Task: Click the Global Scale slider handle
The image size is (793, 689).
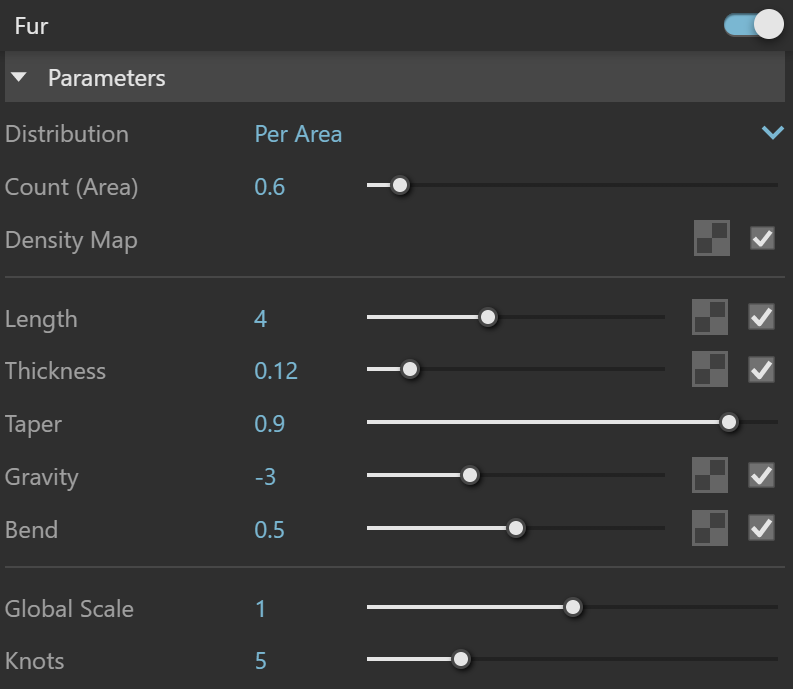Action: click(573, 607)
